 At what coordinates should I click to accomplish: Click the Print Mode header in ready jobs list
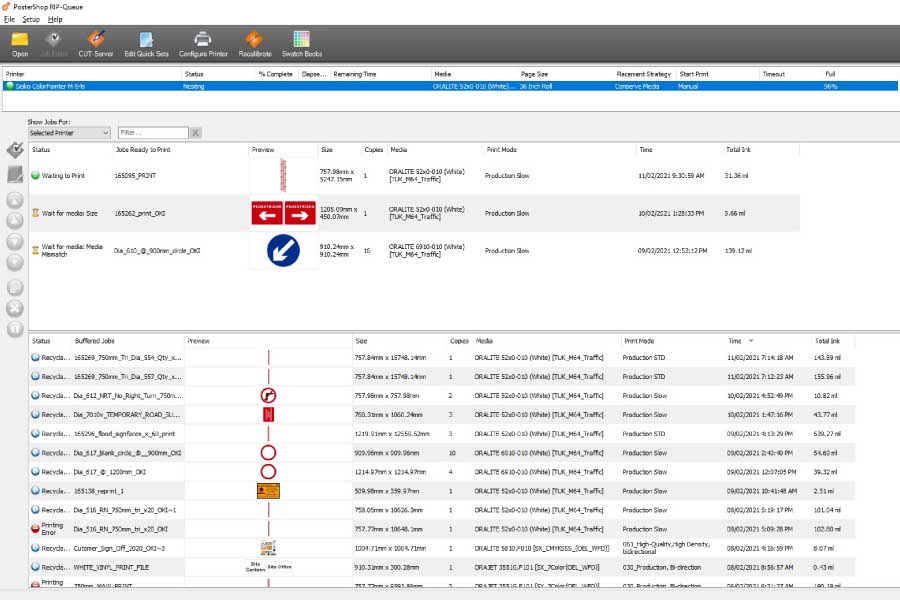[502, 150]
